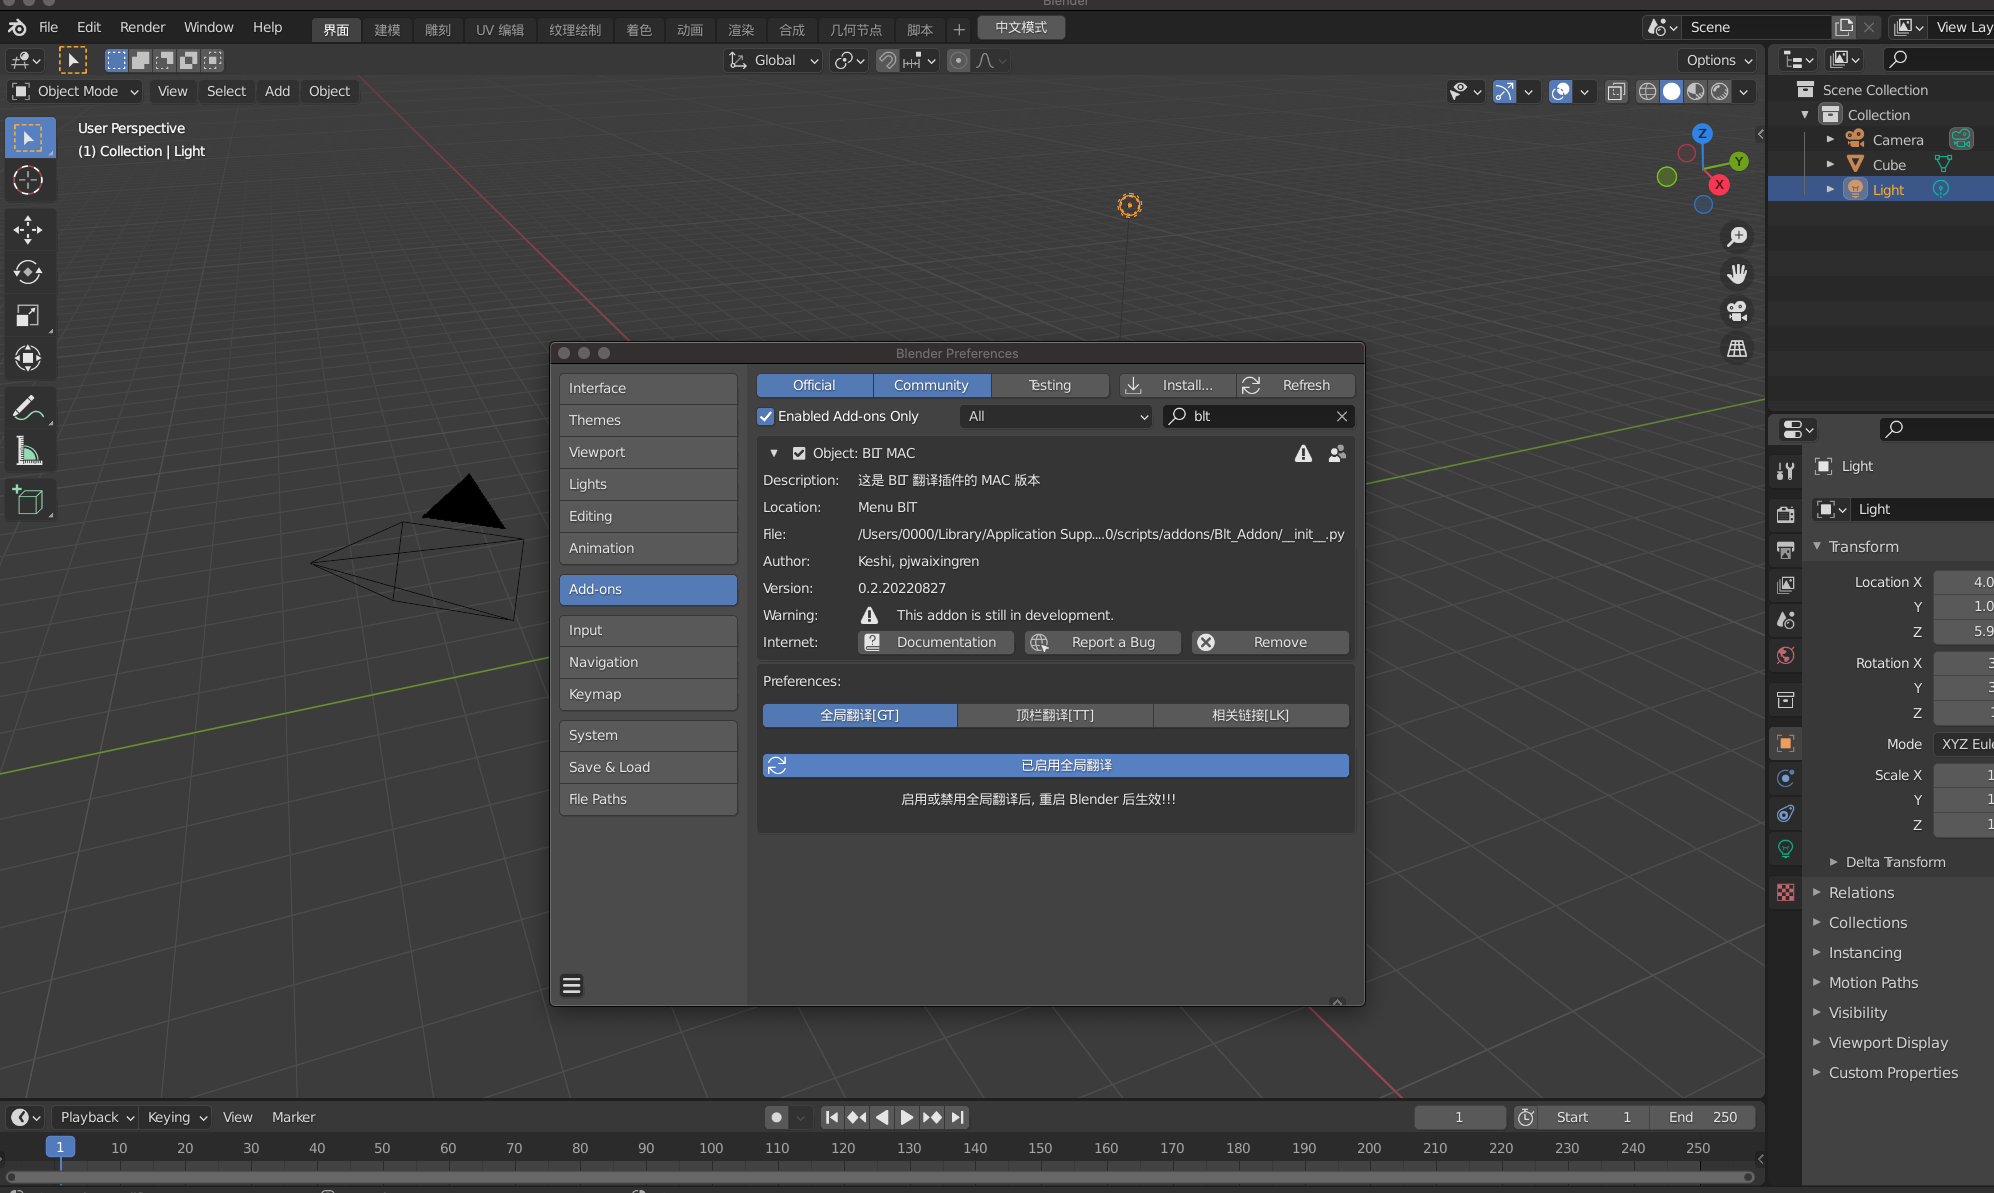Click Remove addon button
This screenshot has height=1193, width=1994.
click(1270, 642)
